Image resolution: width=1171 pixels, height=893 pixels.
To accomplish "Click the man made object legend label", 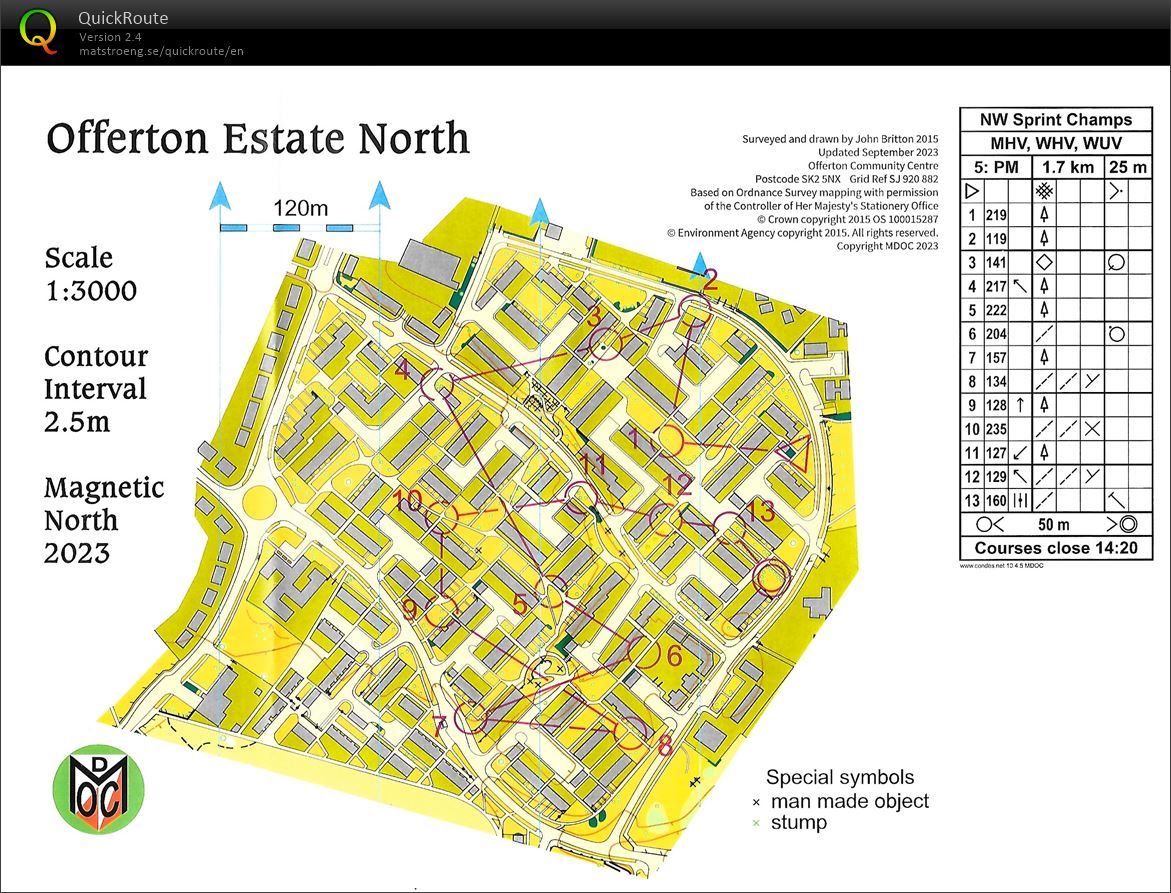I will 850,802.
